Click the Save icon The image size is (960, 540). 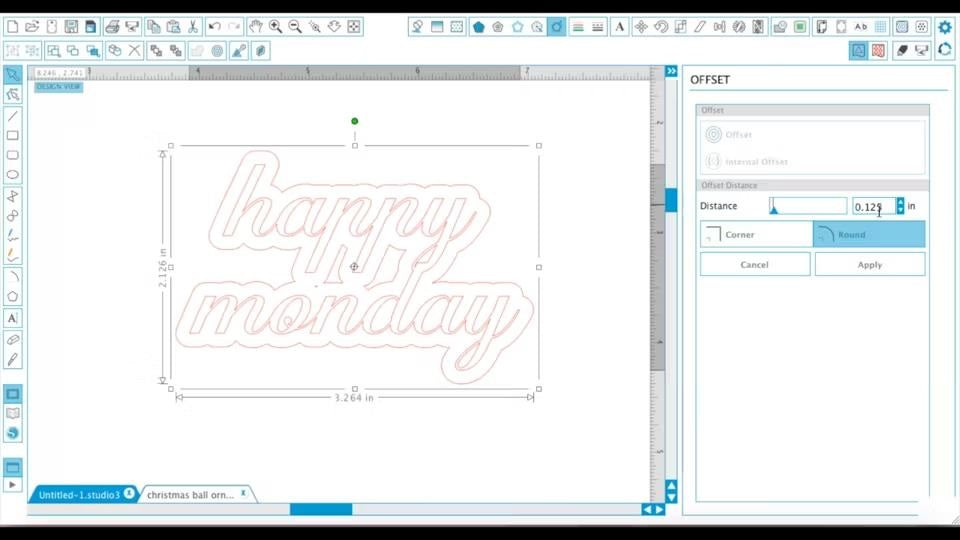tap(71, 26)
